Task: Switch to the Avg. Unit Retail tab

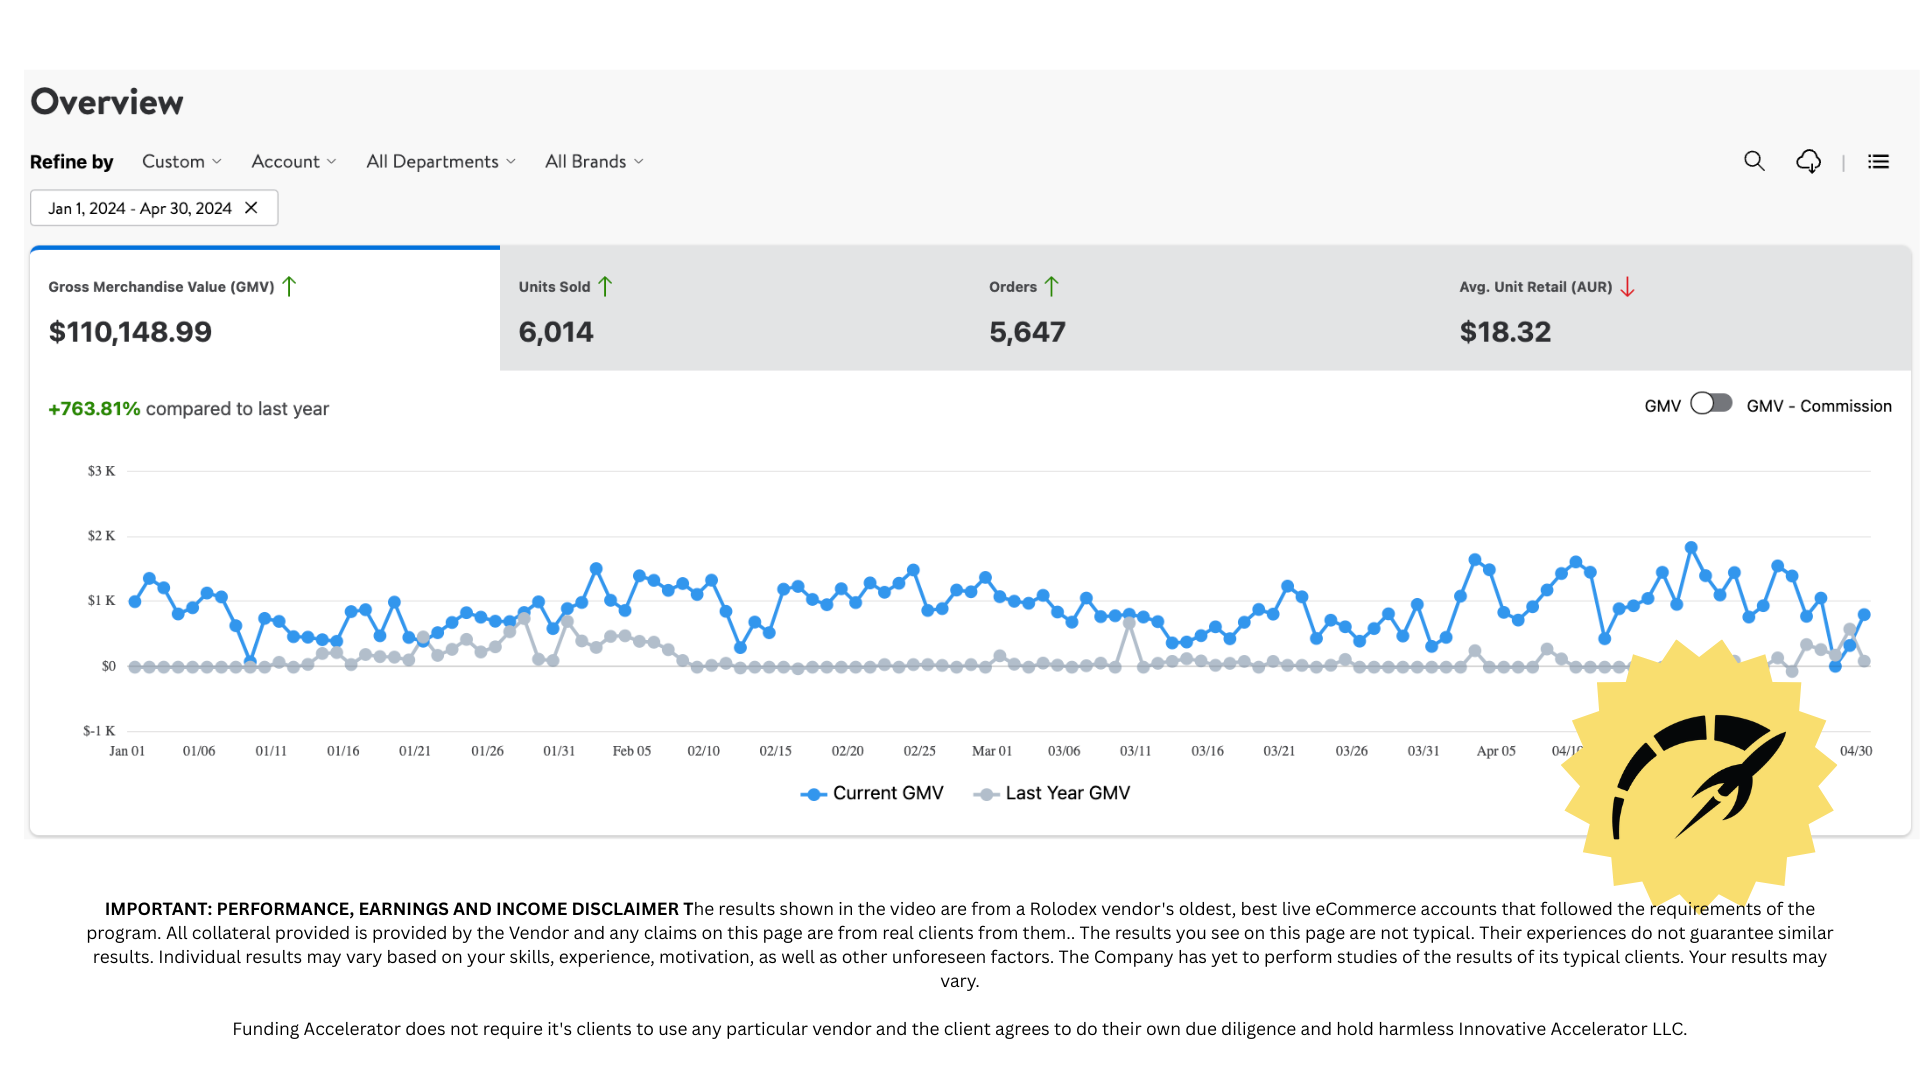Action: 1675,310
